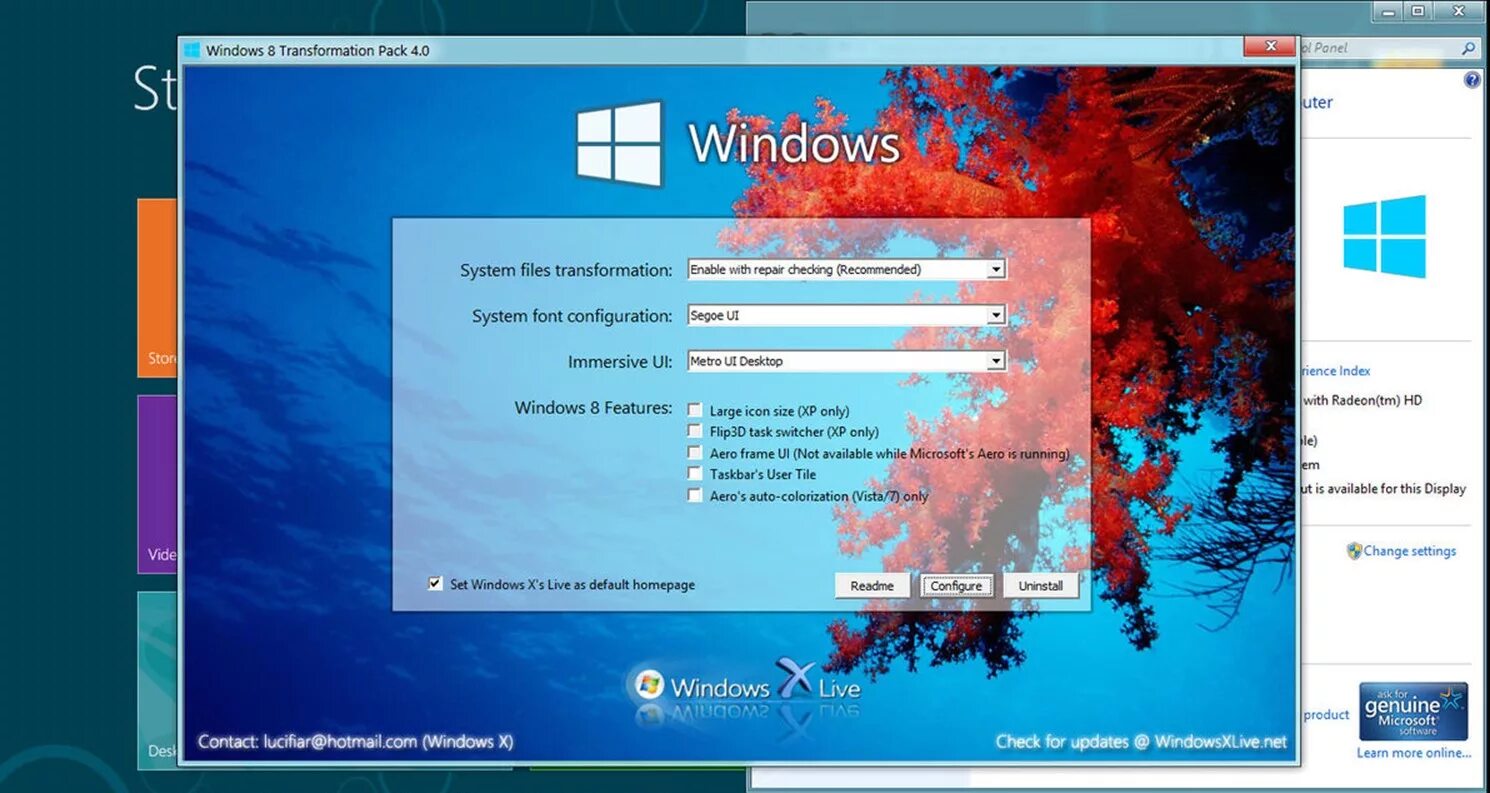Screen dimensions: 1490x793
Task: Click the title bar Windows 8 Transformation Pack icon
Action: [x=192, y=50]
